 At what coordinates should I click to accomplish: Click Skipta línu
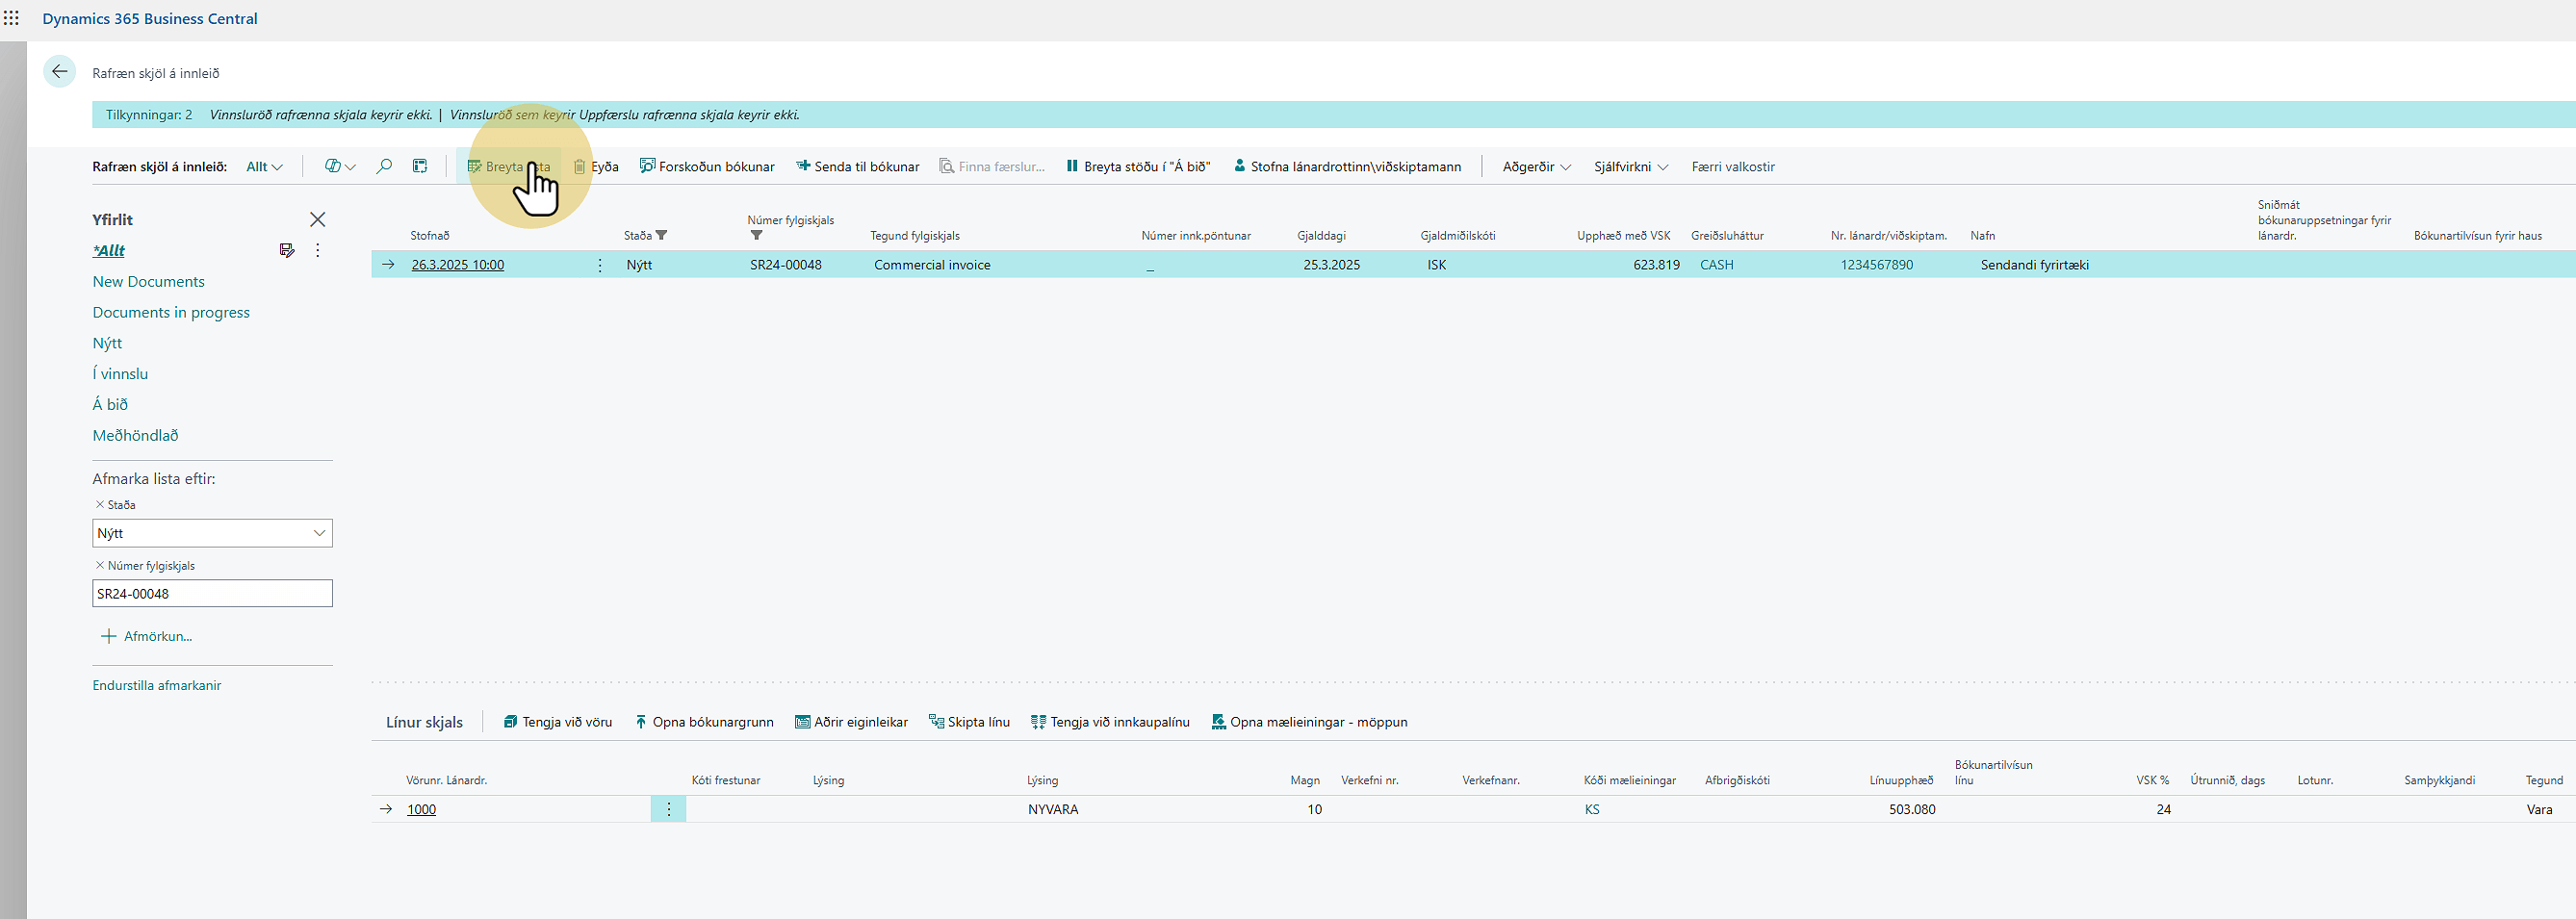coord(969,722)
